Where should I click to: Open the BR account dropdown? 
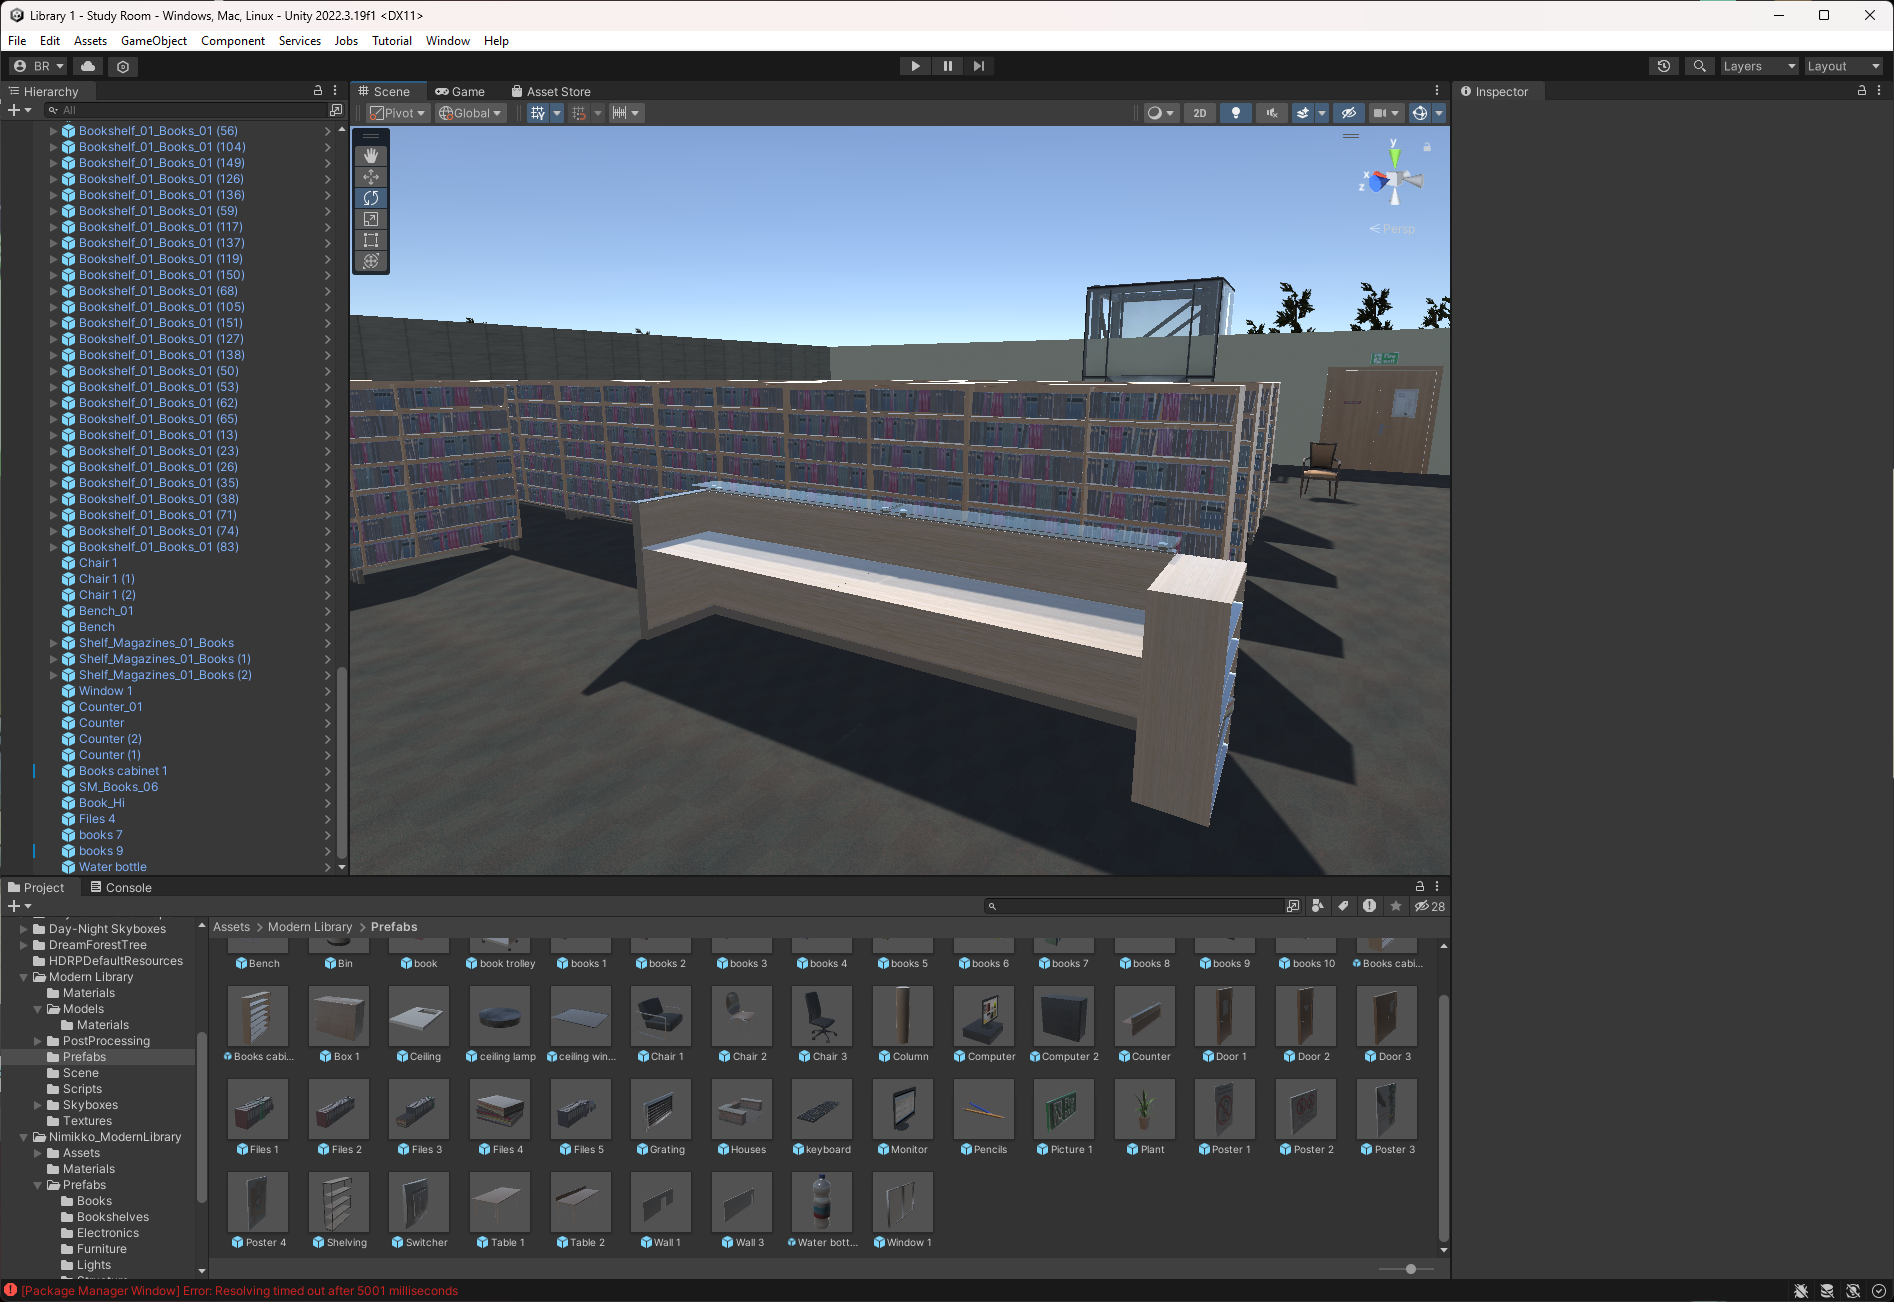38,66
